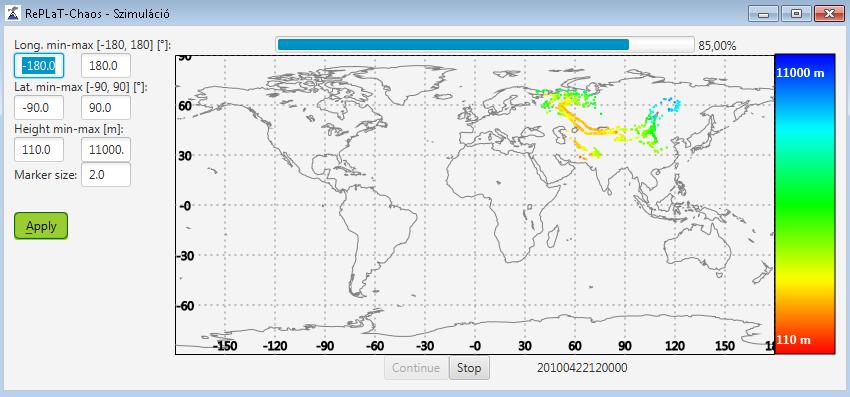Click the blue particle cluster over eastern Siberia

click(x=672, y=103)
